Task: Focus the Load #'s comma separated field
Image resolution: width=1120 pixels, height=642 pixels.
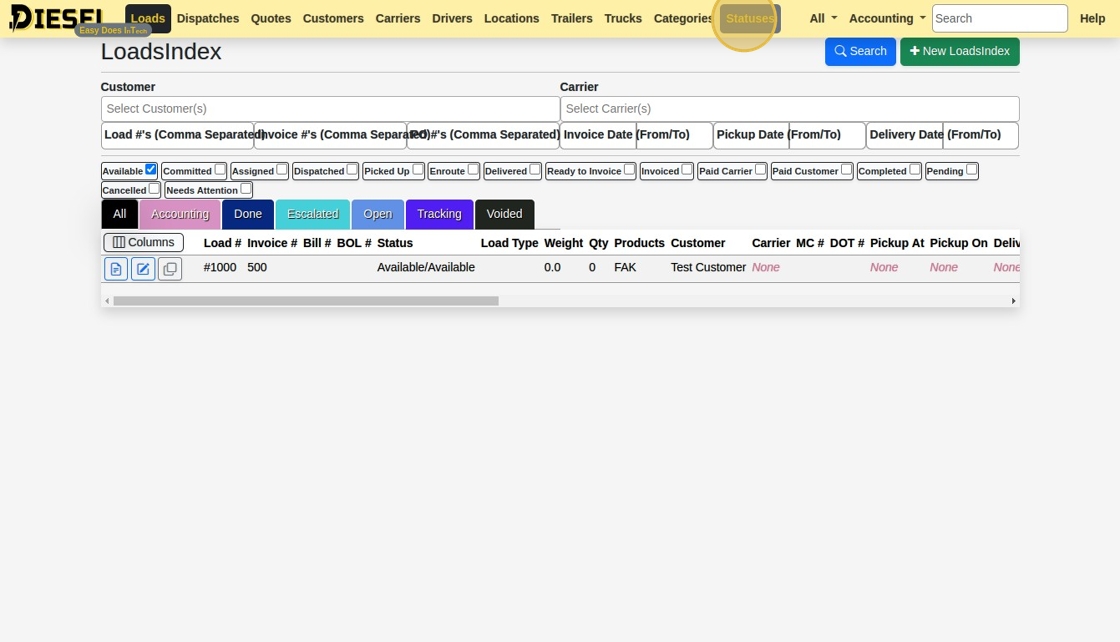Action: [x=177, y=135]
